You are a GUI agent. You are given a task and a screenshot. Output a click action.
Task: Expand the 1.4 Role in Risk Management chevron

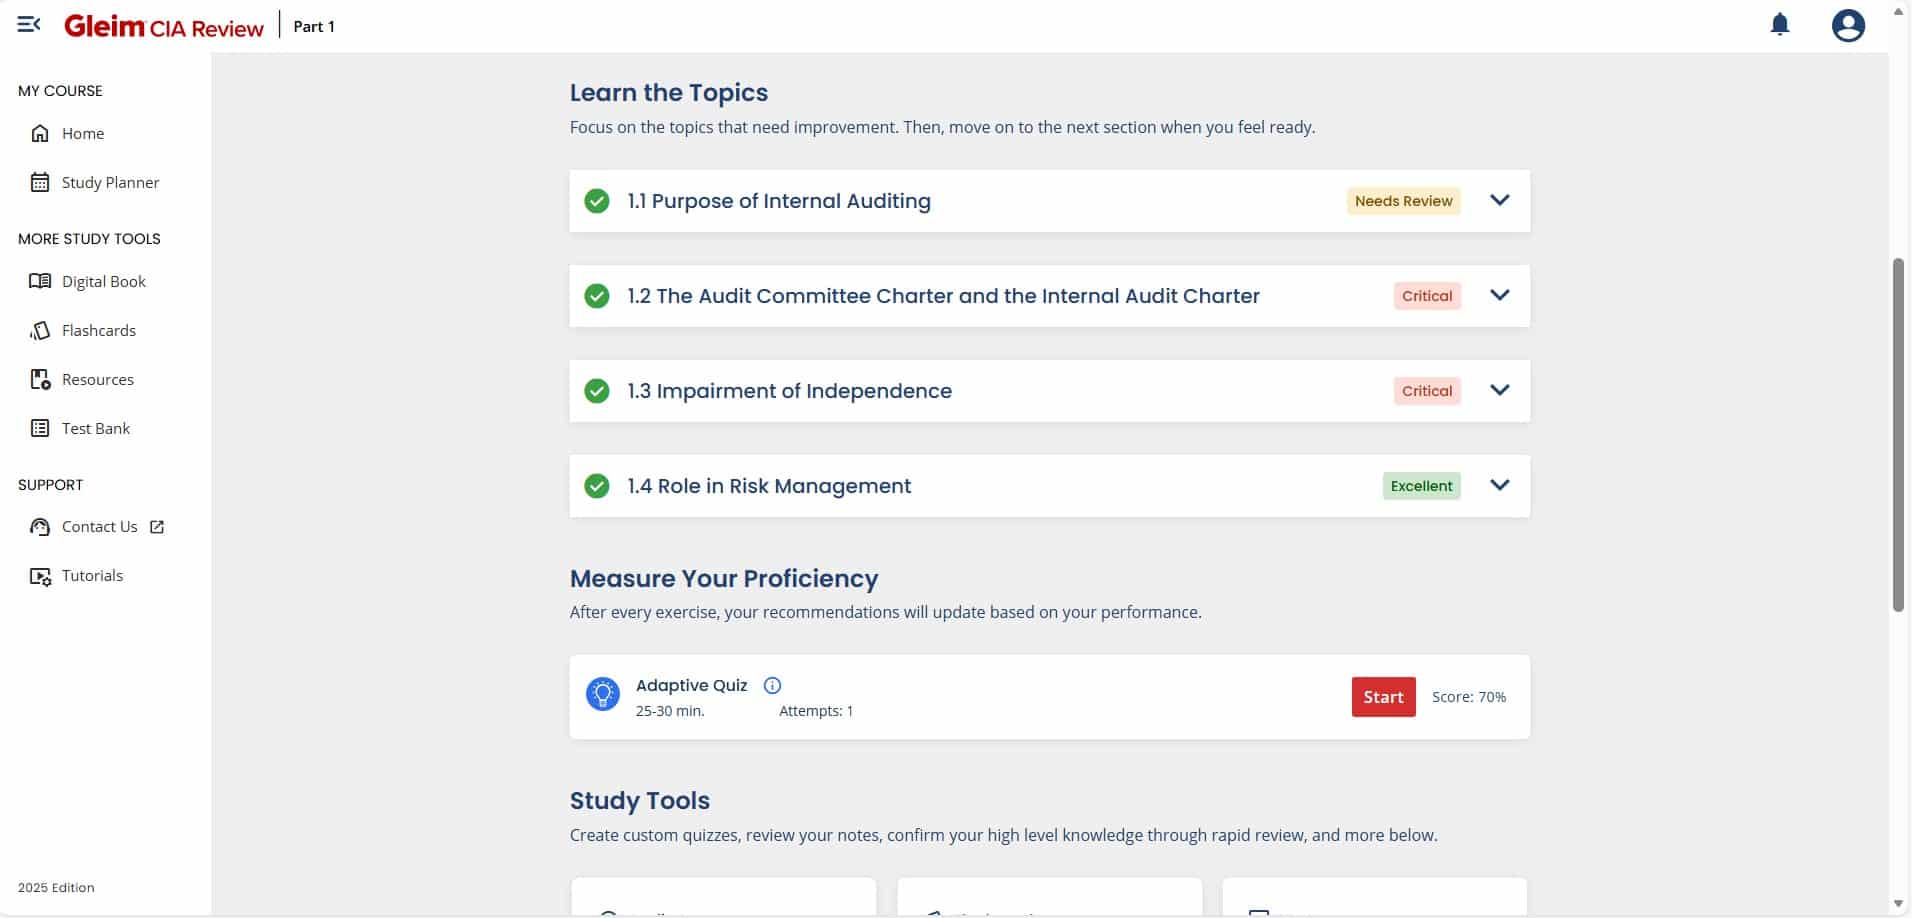click(x=1499, y=485)
